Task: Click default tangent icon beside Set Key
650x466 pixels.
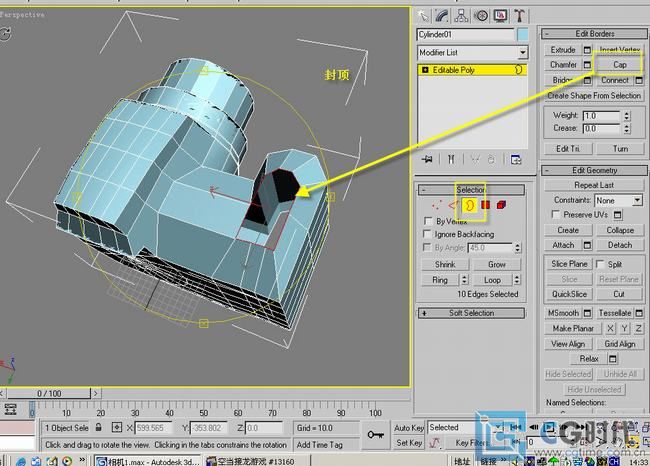Action: [x=434, y=443]
